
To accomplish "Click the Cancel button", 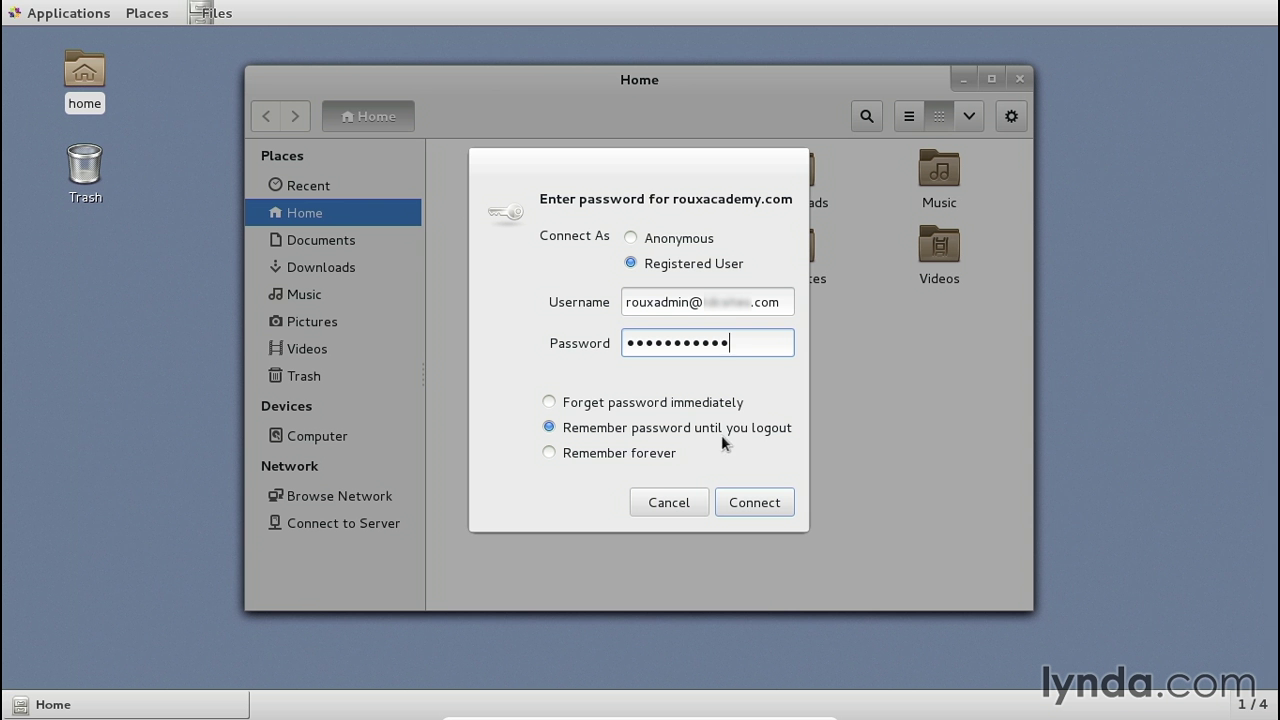I will (x=668, y=502).
